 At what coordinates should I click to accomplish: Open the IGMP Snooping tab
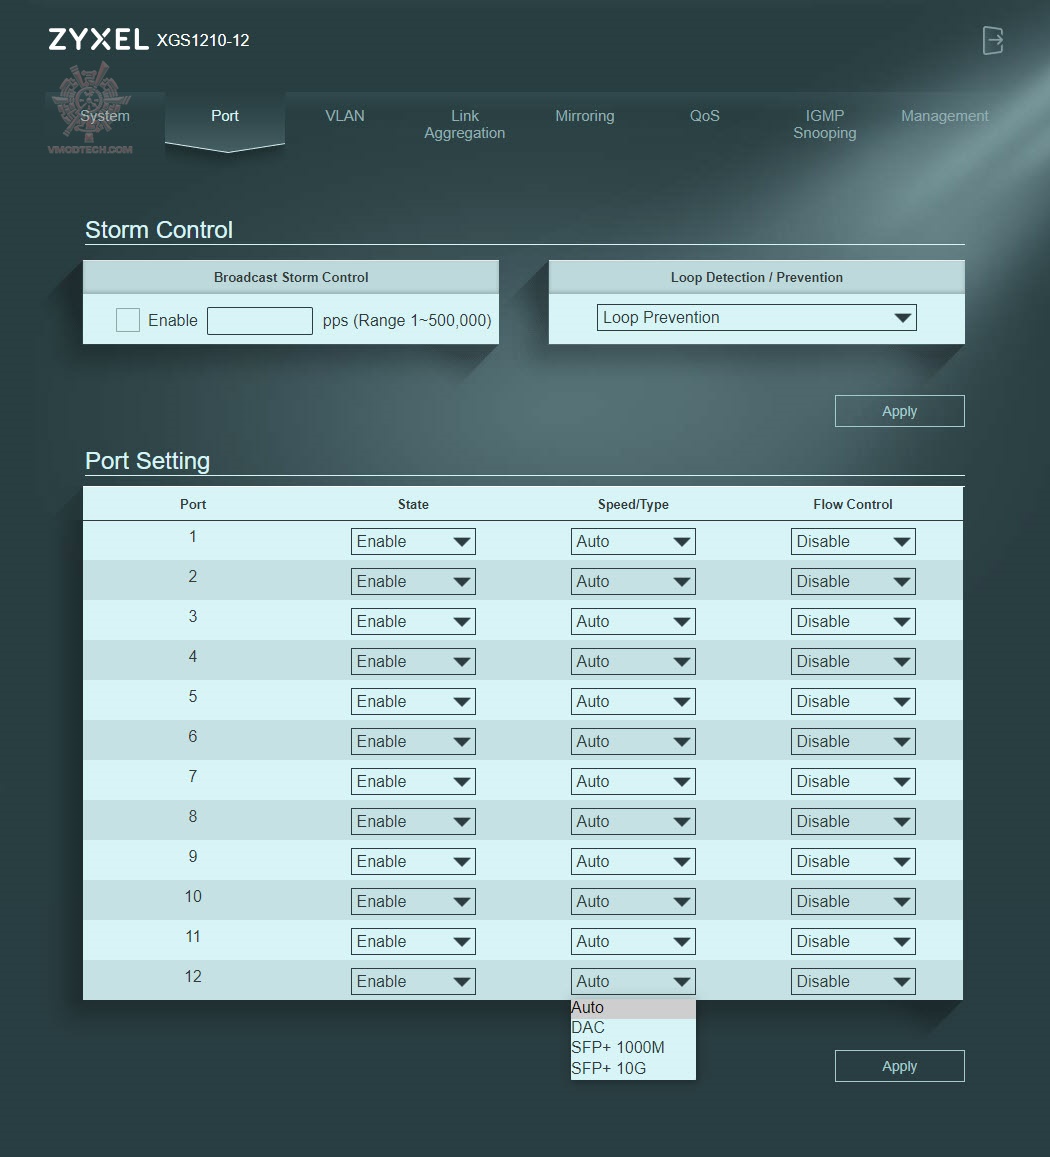click(825, 124)
